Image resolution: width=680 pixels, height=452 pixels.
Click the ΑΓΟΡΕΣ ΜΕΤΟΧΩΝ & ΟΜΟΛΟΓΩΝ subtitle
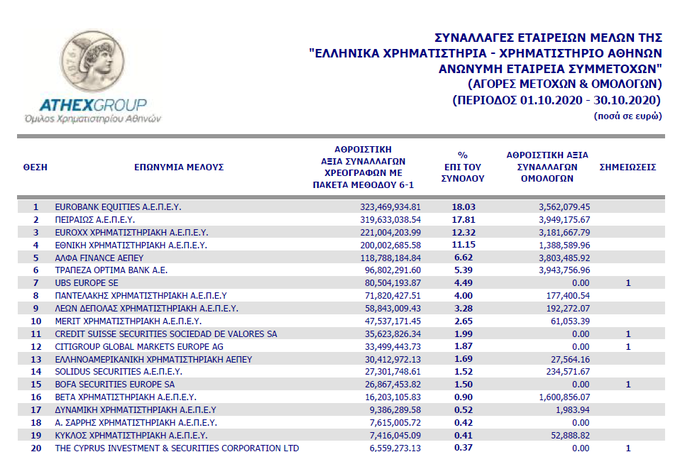pos(565,84)
